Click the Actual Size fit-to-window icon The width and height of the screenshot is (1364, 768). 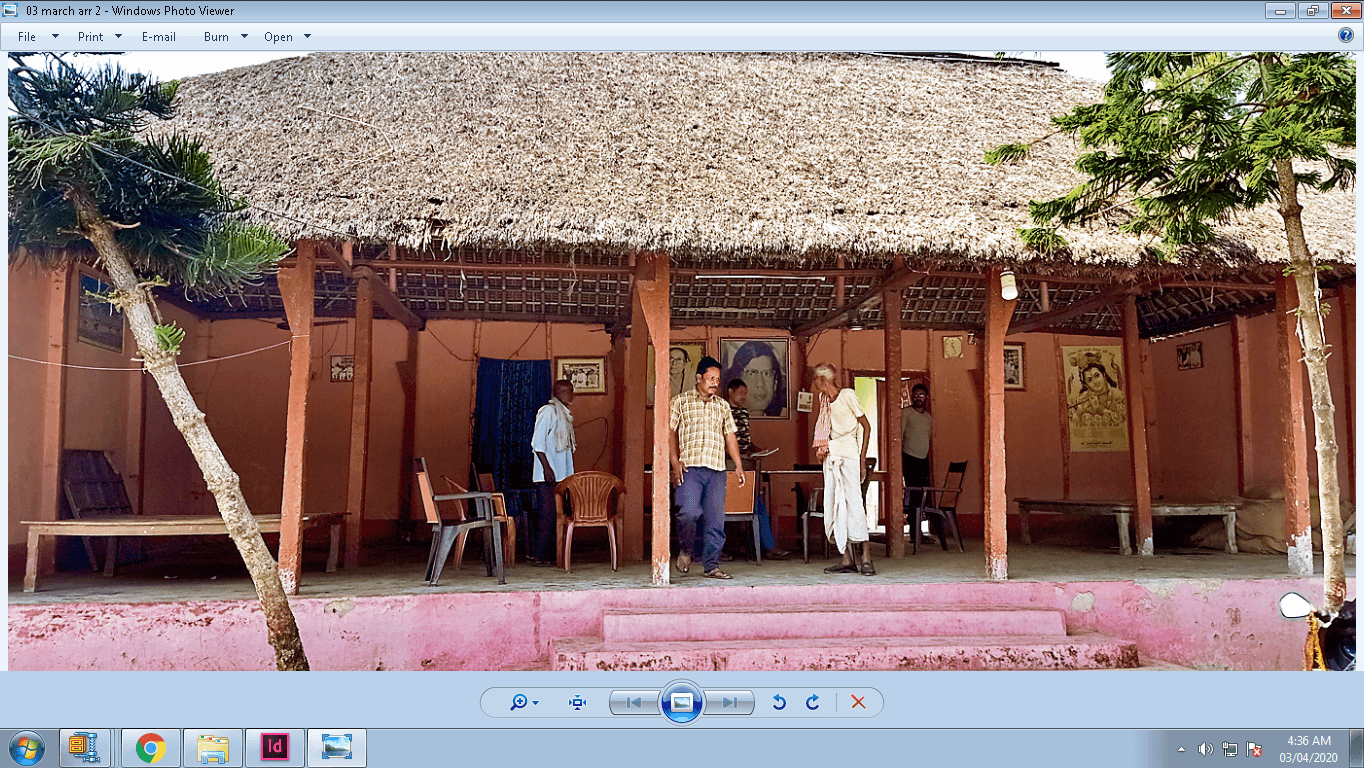pos(577,702)
